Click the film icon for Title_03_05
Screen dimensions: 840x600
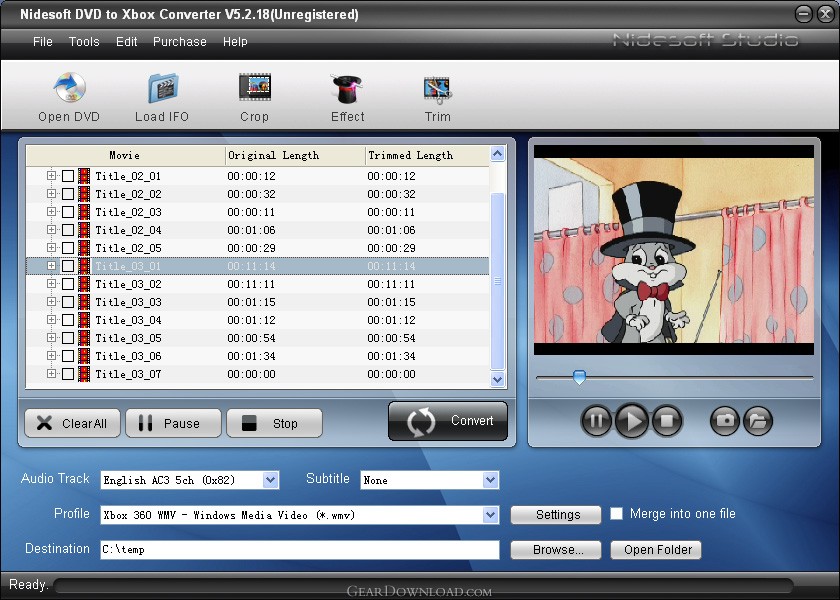pyautogui.click(x=84, y=338)
